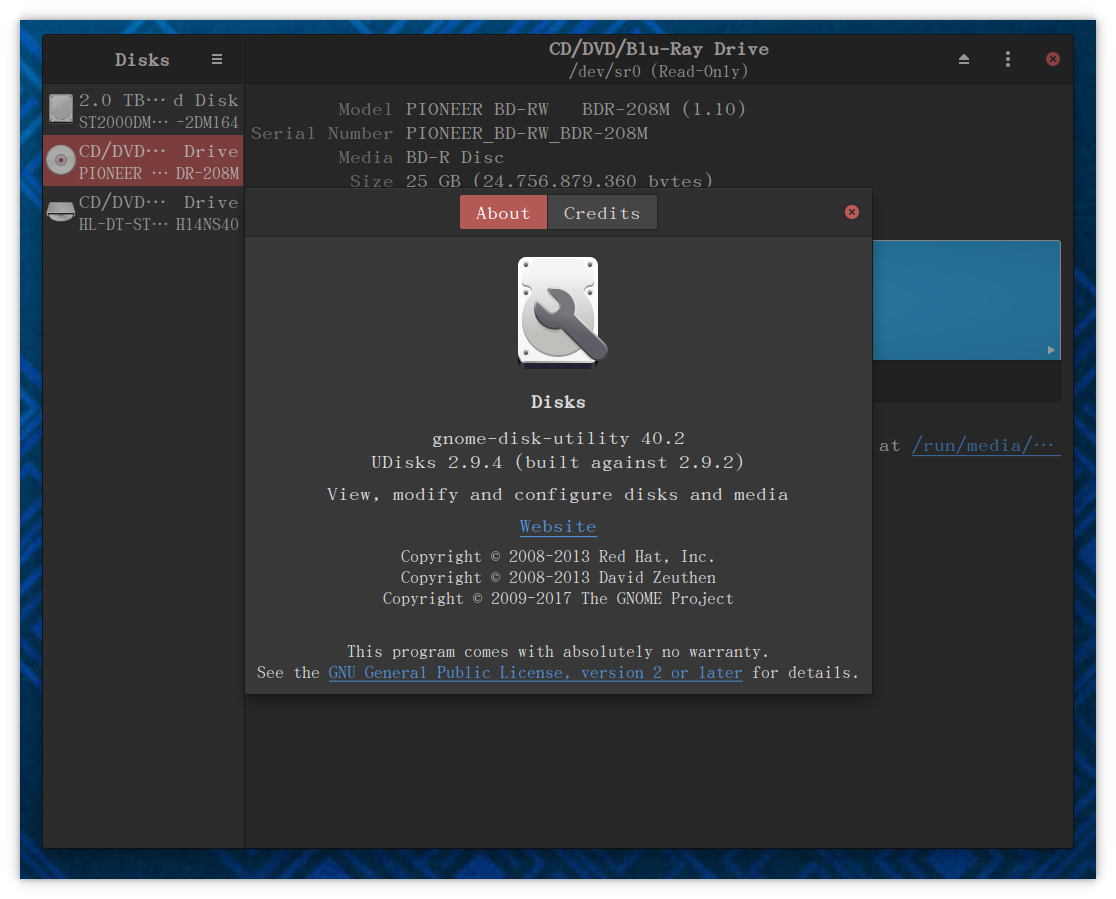1116x899 pixels.
Task: Select the PIONEER CD/DVD Drive entry
Action: [x=143, y=161]
